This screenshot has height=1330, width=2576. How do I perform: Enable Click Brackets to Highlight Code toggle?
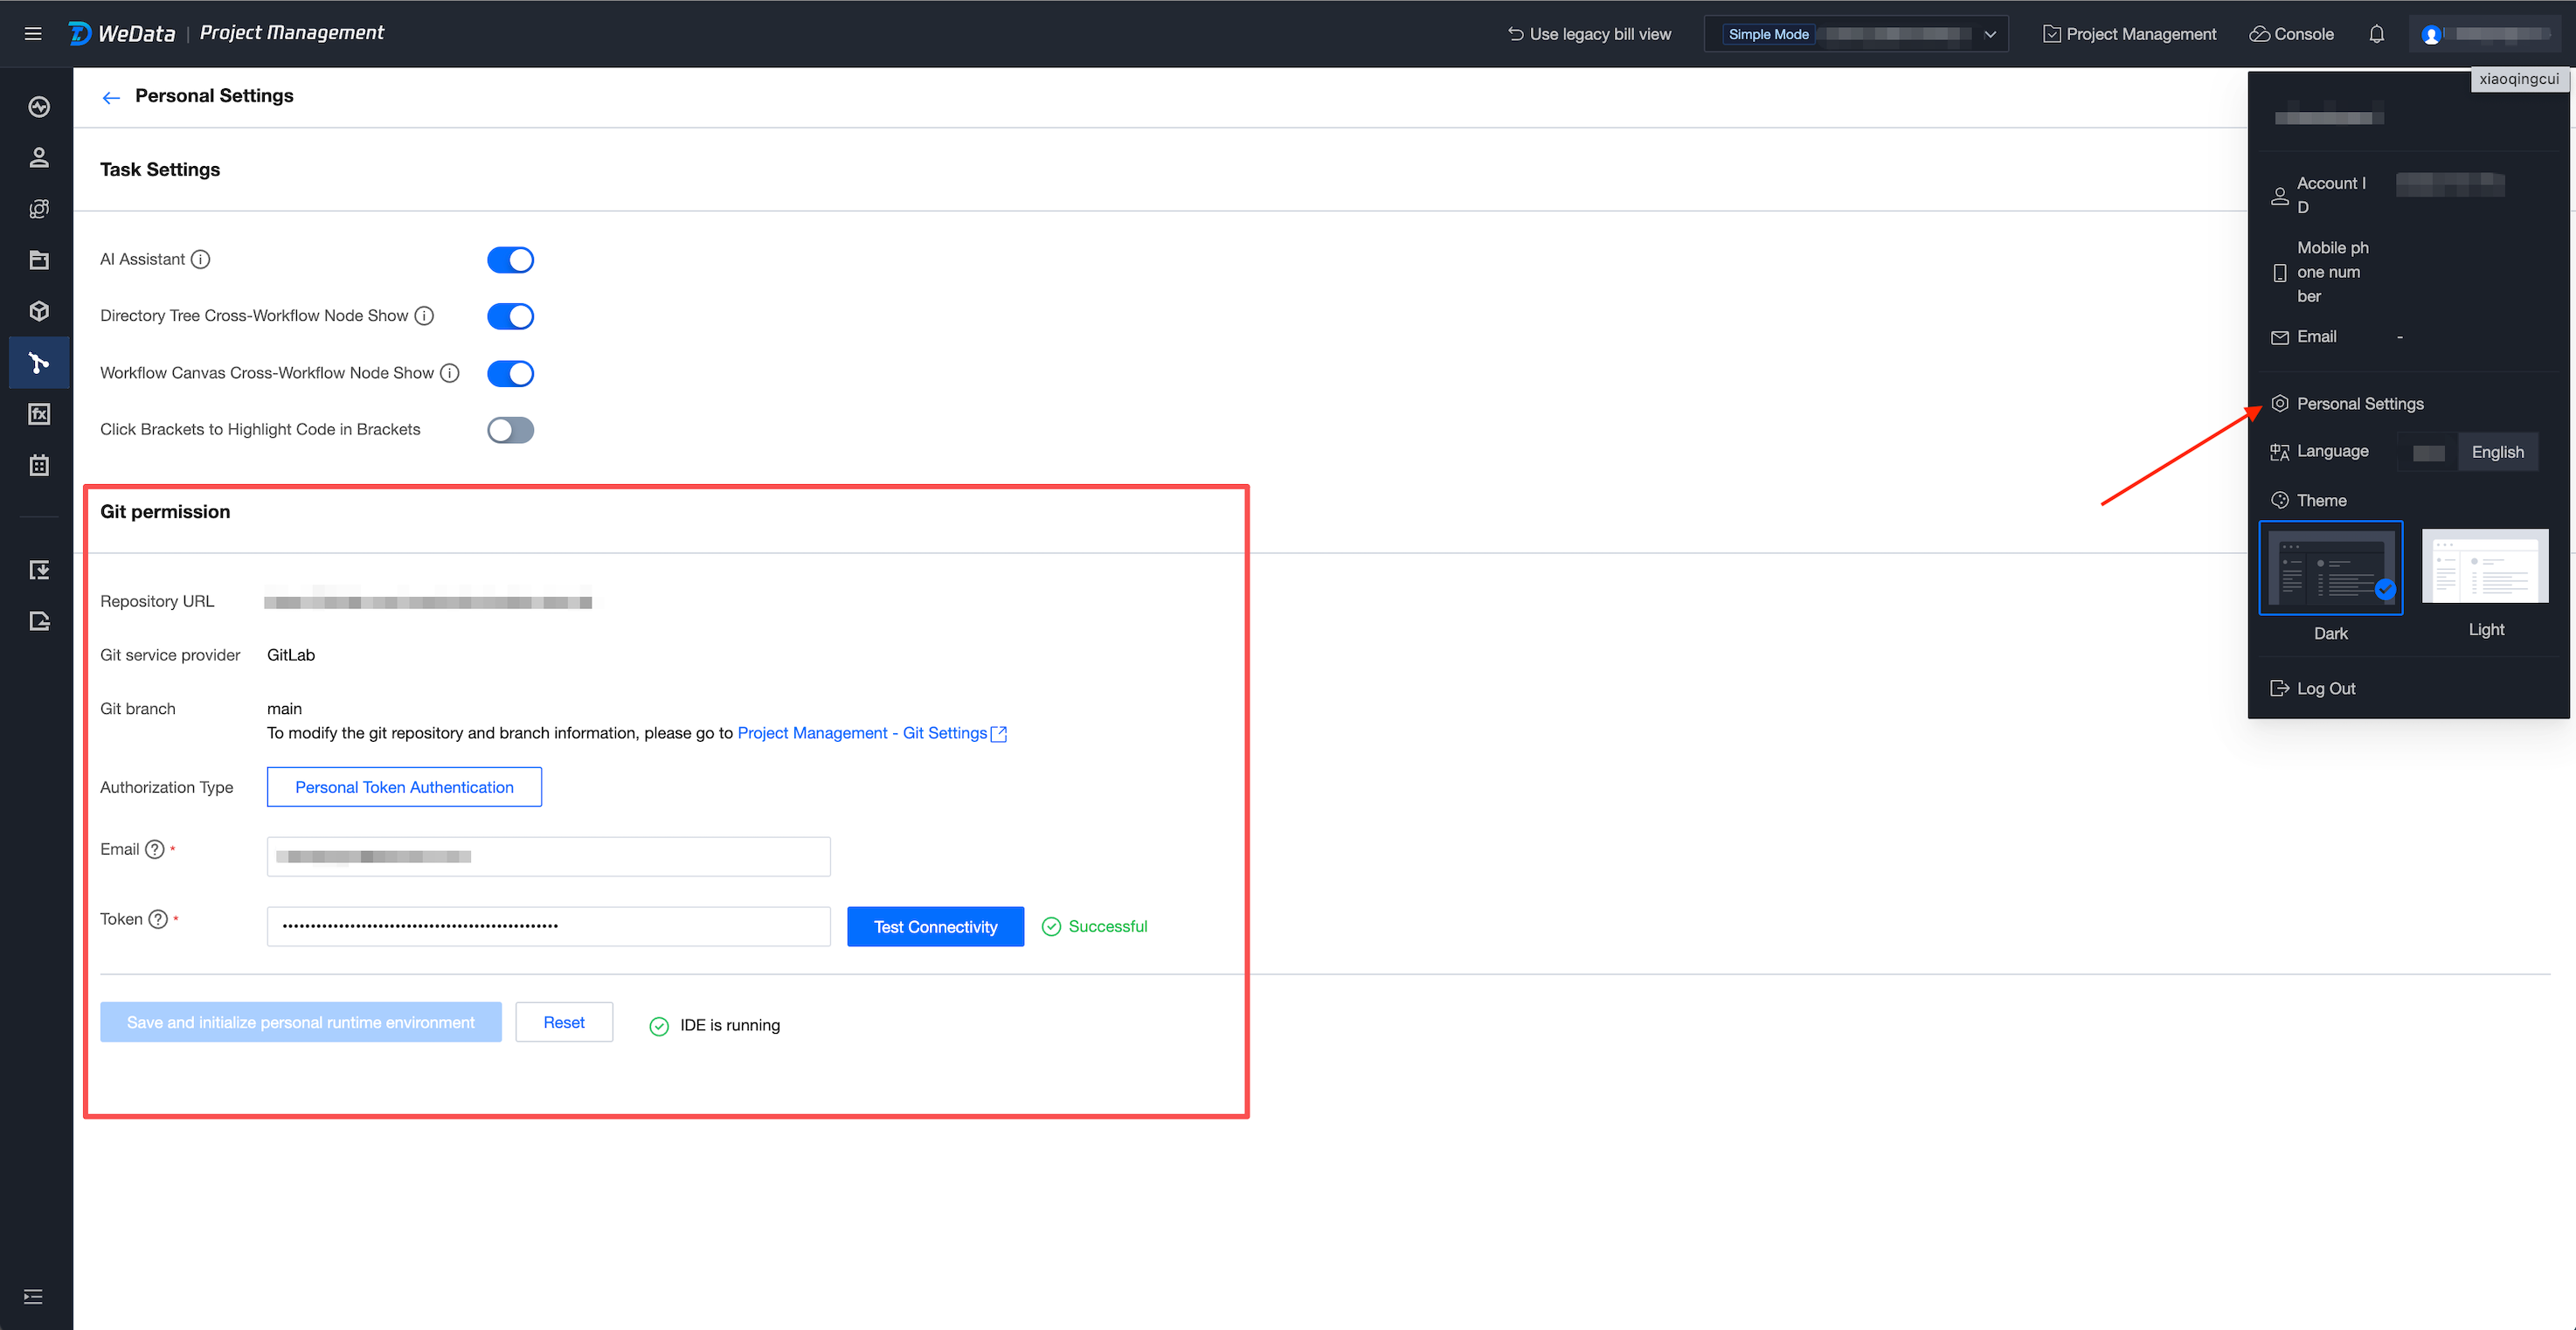click(x=510, y=430)
